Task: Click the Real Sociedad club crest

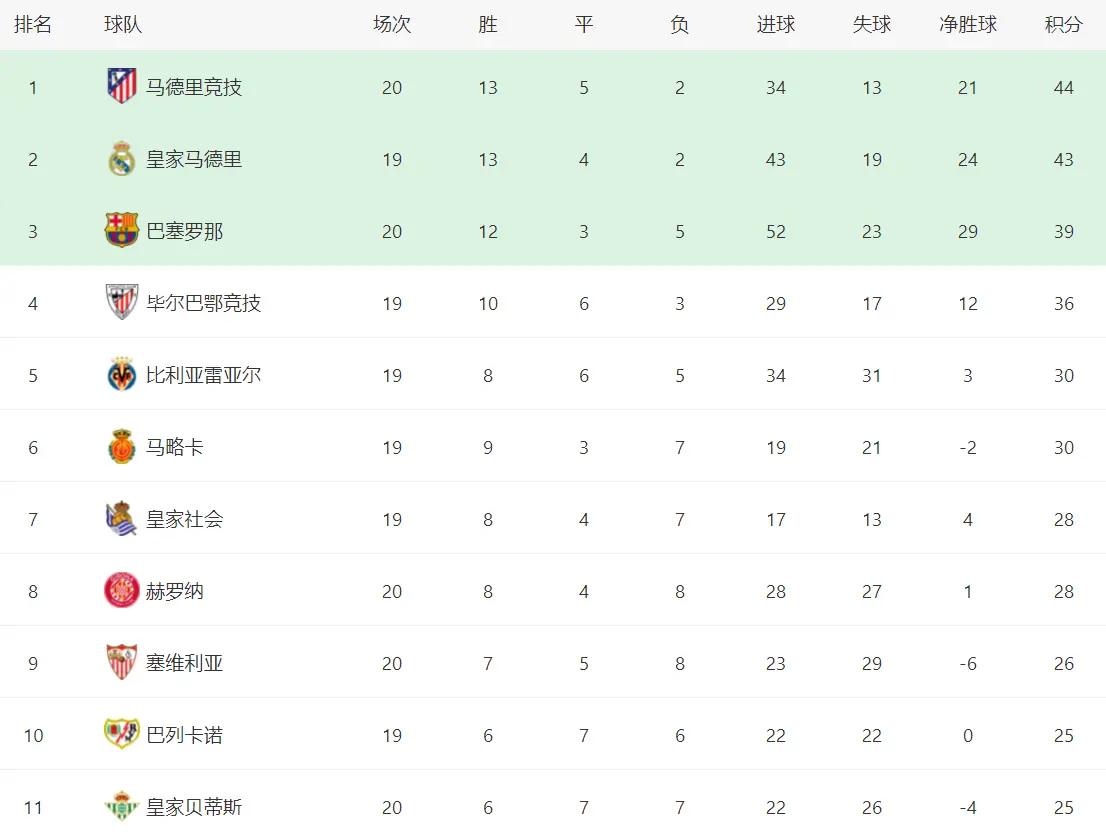Action: pyautogui.click(x=122, y=519)
